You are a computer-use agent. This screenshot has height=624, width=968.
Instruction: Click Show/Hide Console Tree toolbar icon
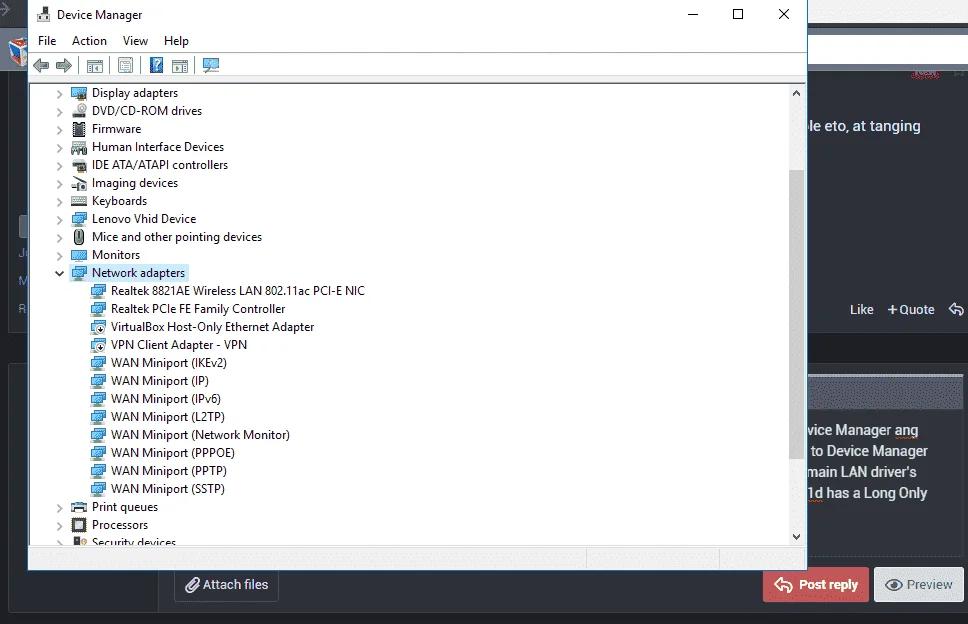pos(94,65)
